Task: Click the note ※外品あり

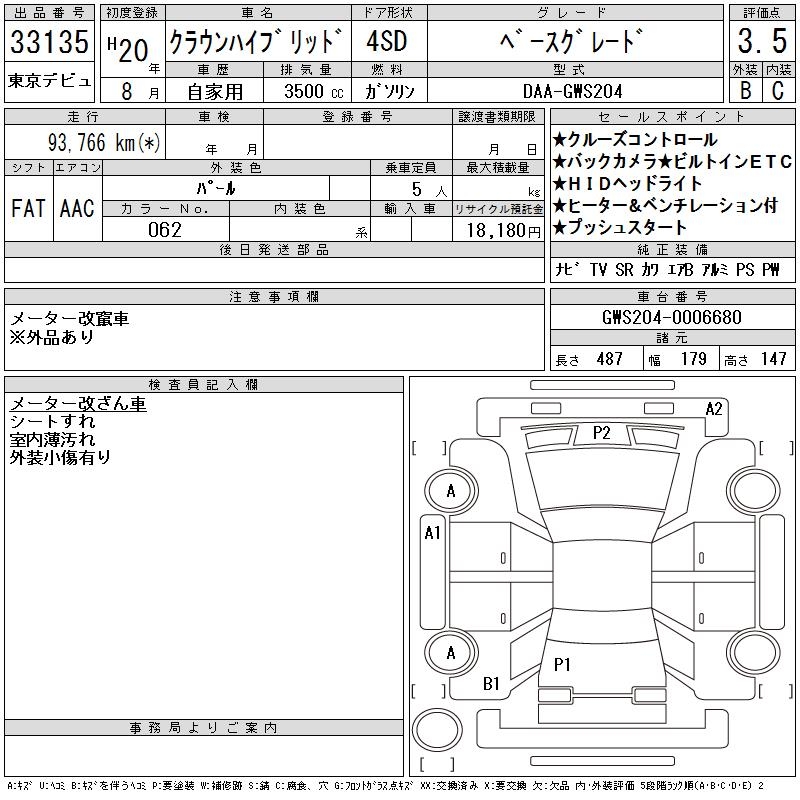Action: (52, 337)
